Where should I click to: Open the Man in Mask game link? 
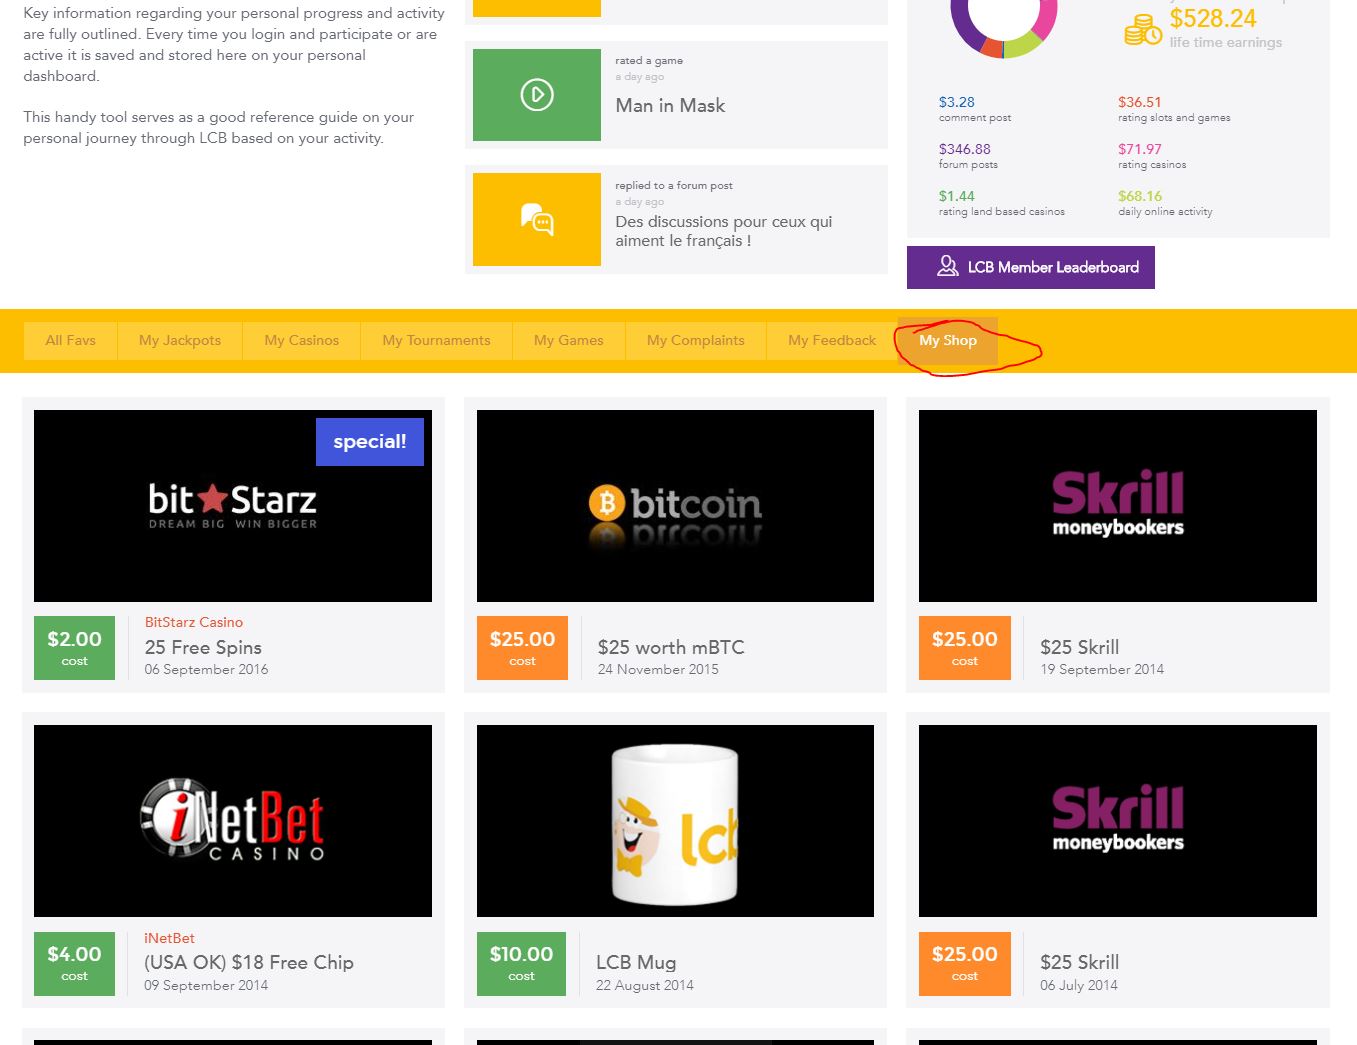[670, 105]
